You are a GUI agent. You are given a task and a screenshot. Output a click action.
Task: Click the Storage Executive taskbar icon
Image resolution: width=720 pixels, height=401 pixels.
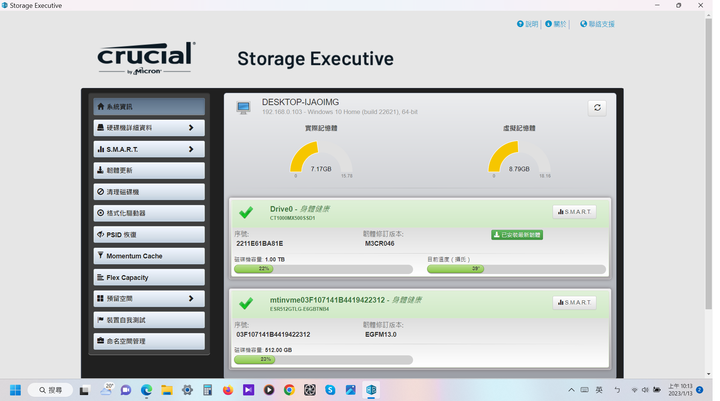pos(371,390)
